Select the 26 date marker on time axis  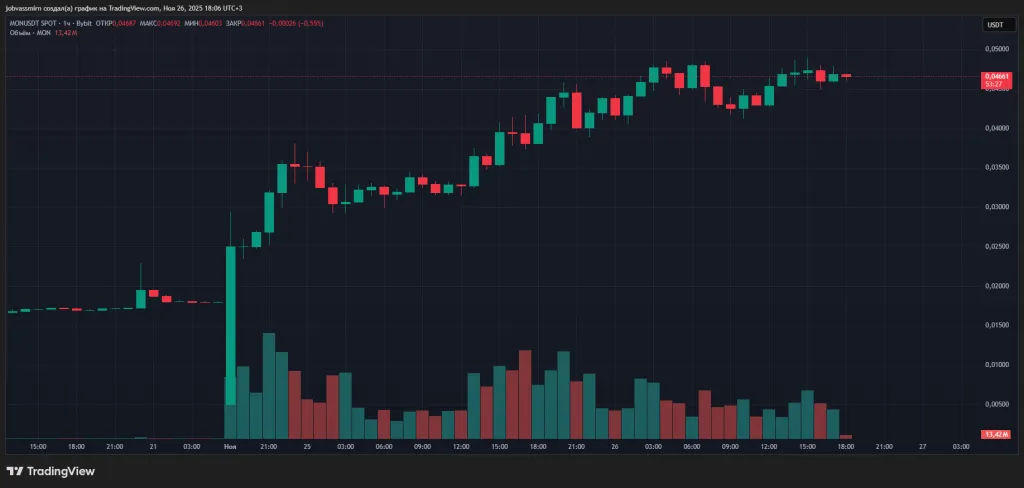tap(614, 446)
